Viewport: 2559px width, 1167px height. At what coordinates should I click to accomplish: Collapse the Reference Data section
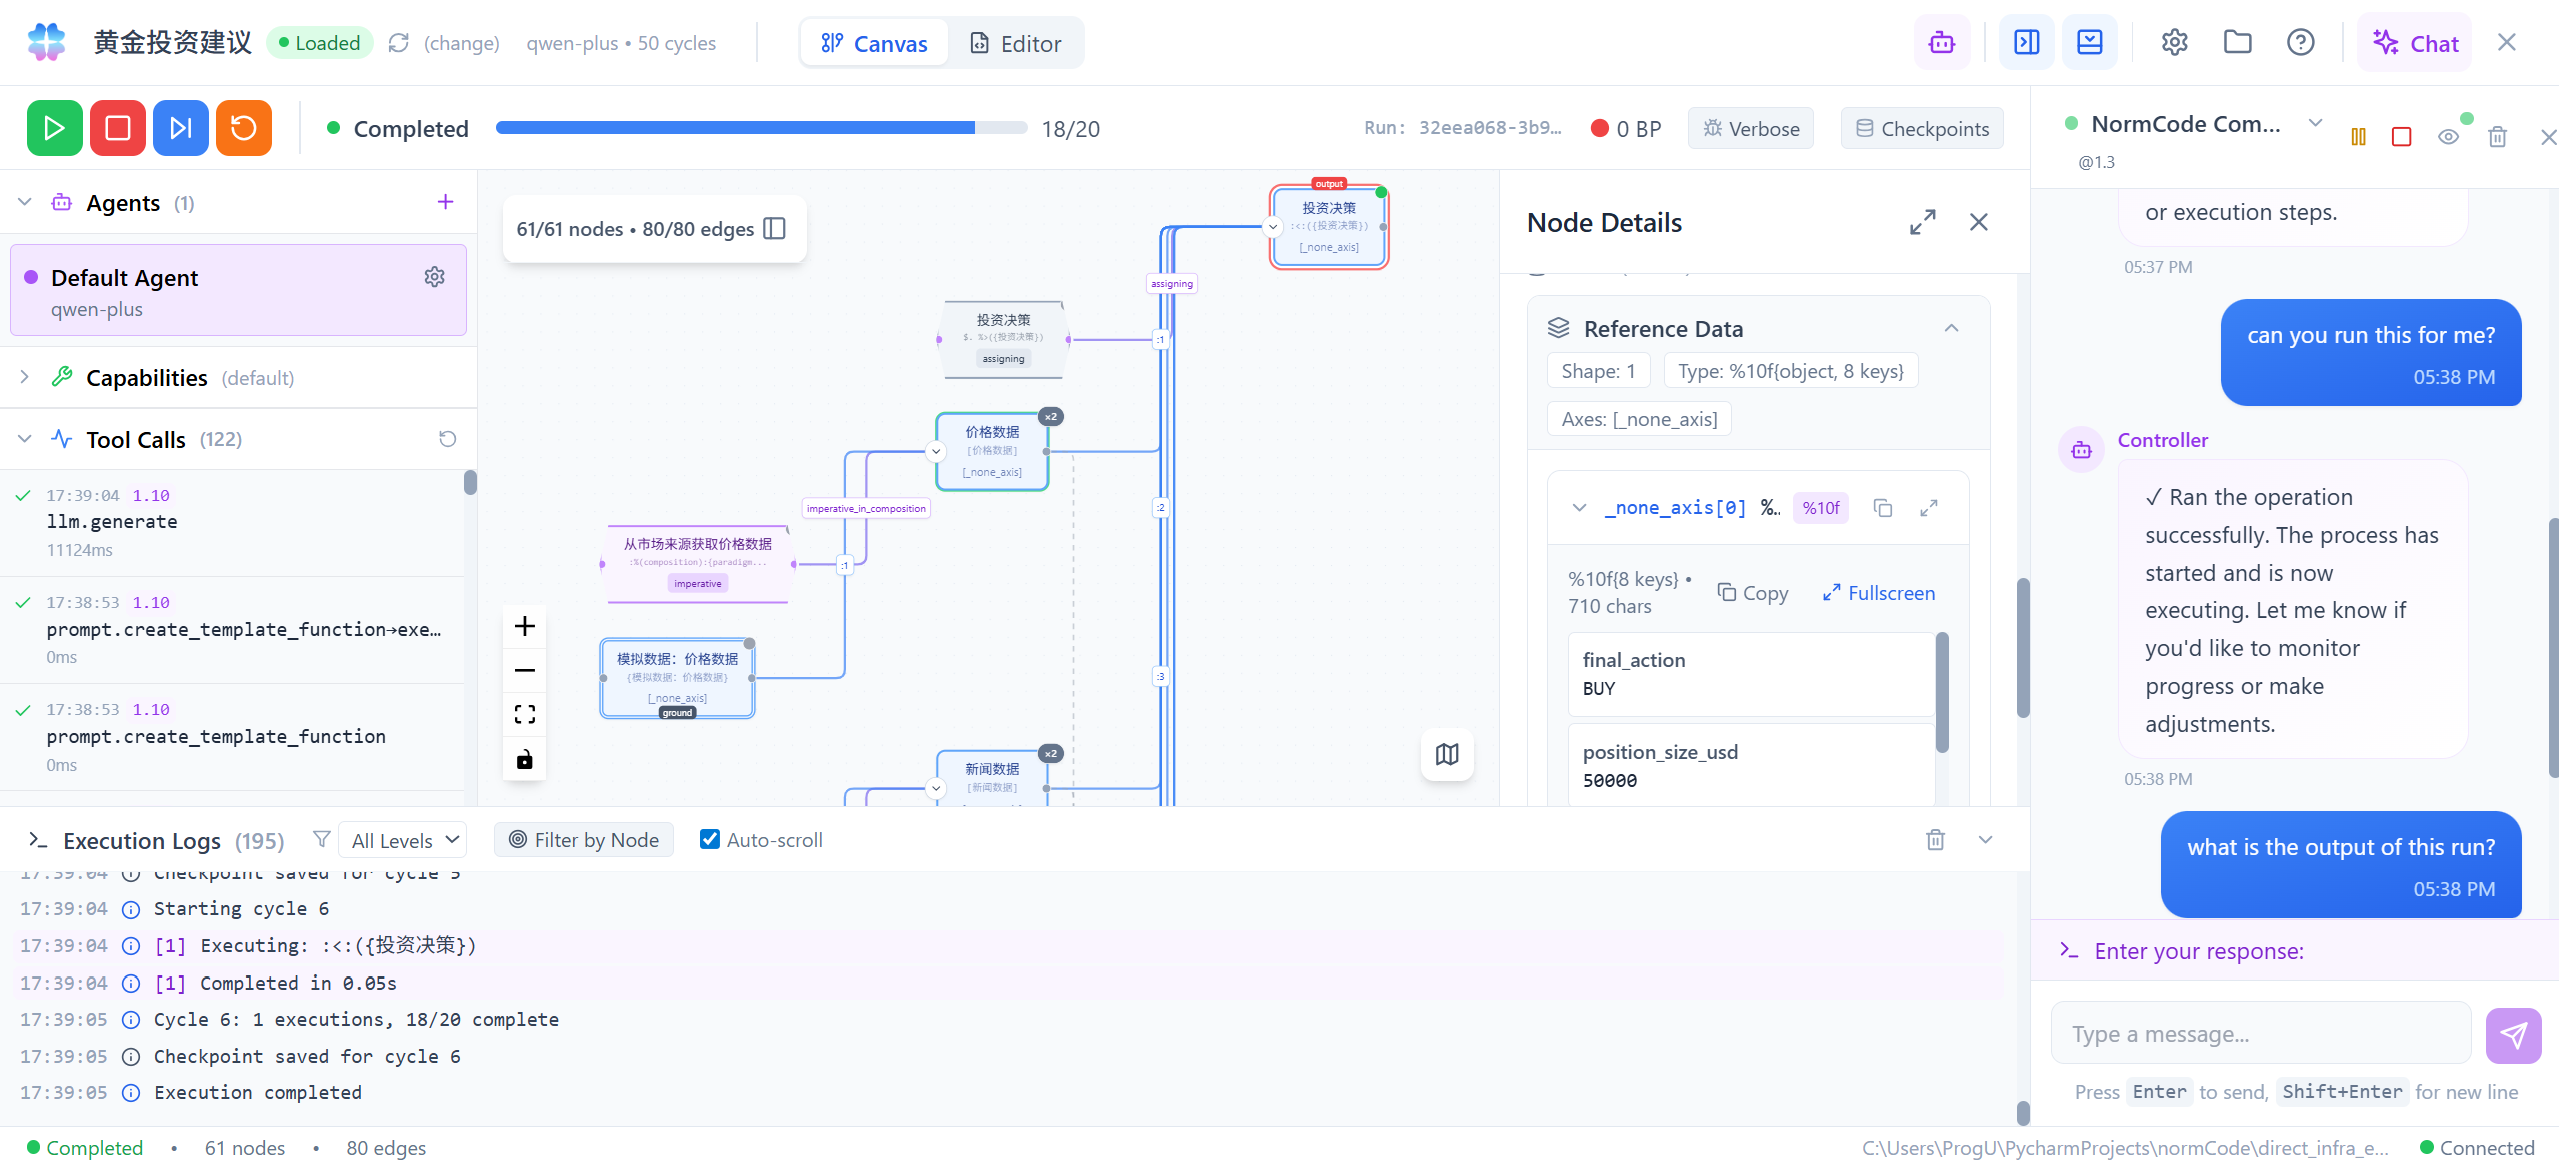[1951, 328]
